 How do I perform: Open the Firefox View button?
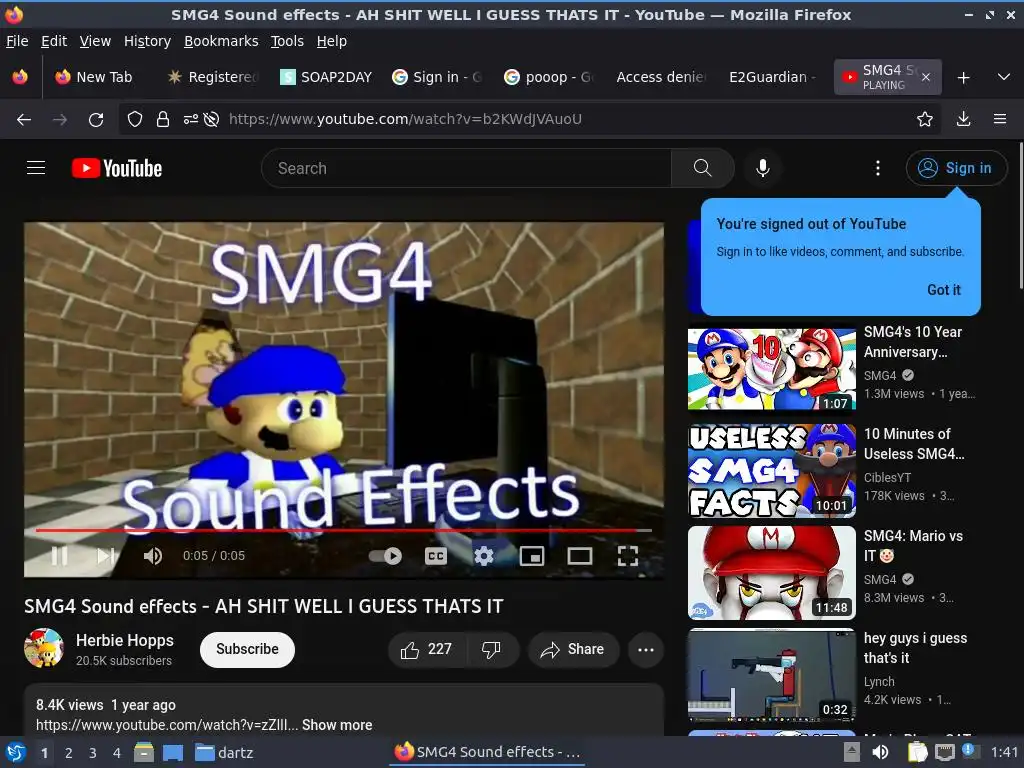[x=20, y=77]
